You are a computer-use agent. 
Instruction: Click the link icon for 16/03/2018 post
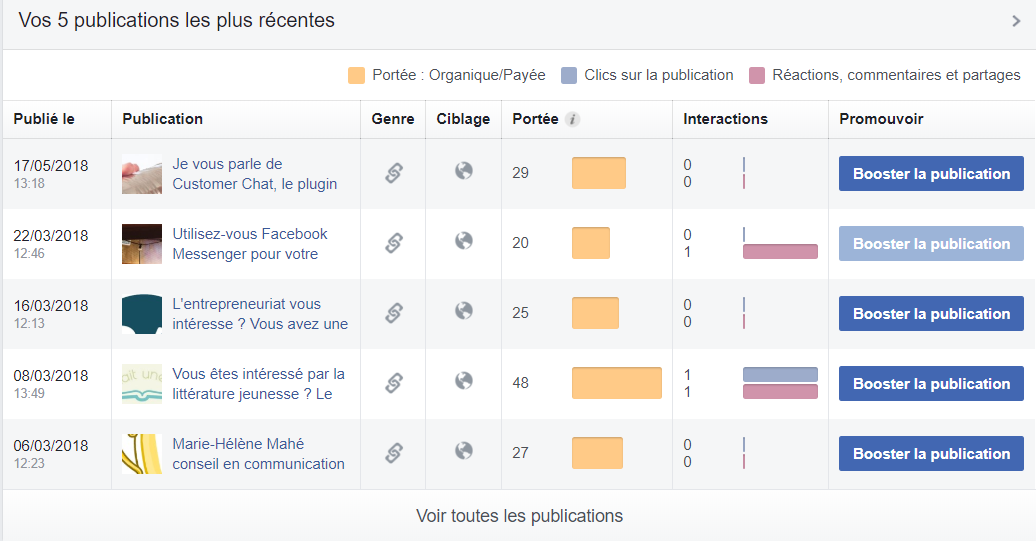tap(394, 313)
